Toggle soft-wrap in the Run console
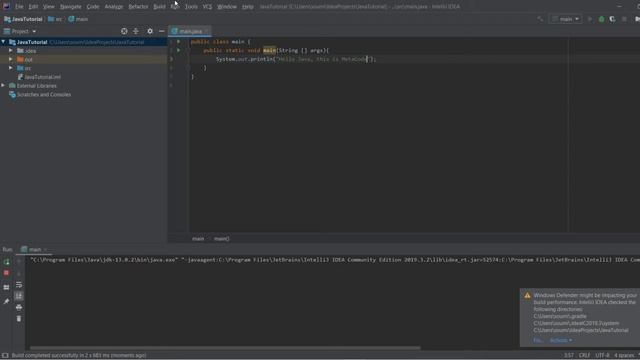 19,285
